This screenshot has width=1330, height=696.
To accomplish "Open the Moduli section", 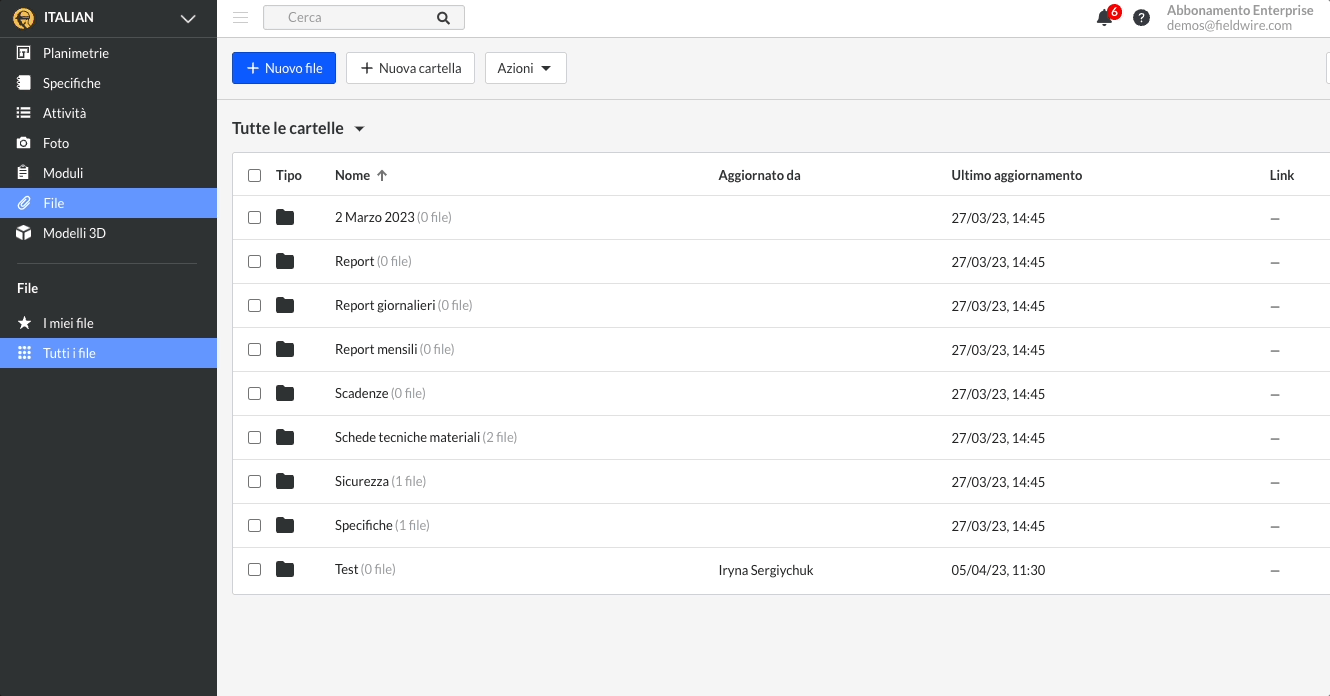I will 62,172.
